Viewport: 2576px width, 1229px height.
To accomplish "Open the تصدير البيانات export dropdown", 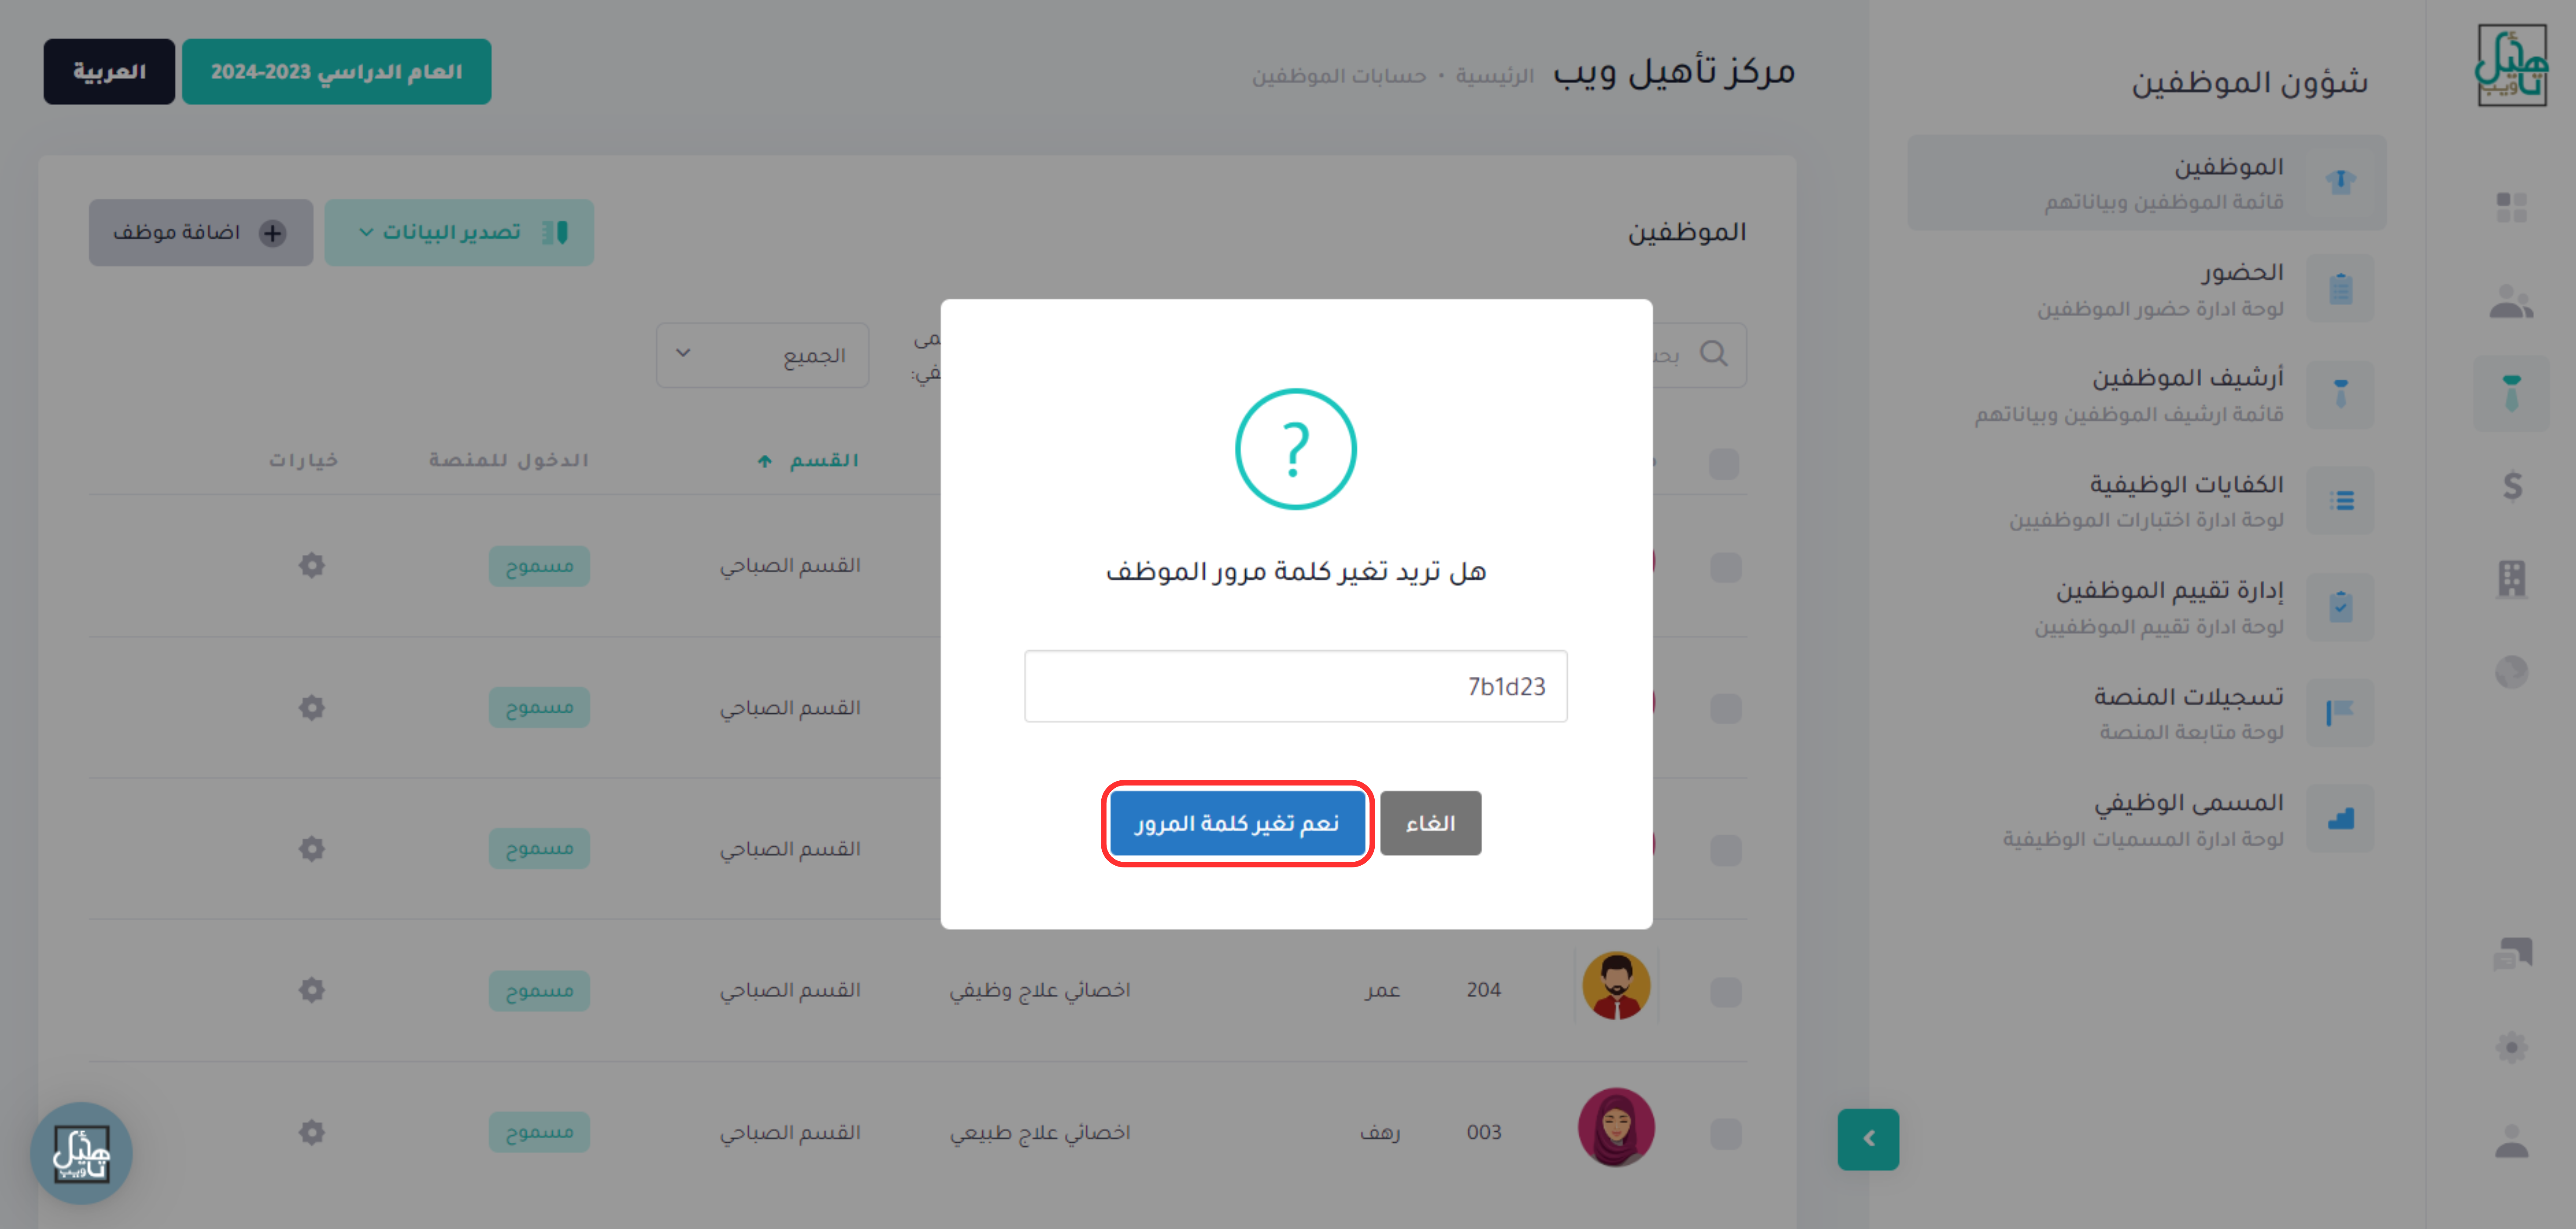I will click(459, 232).
